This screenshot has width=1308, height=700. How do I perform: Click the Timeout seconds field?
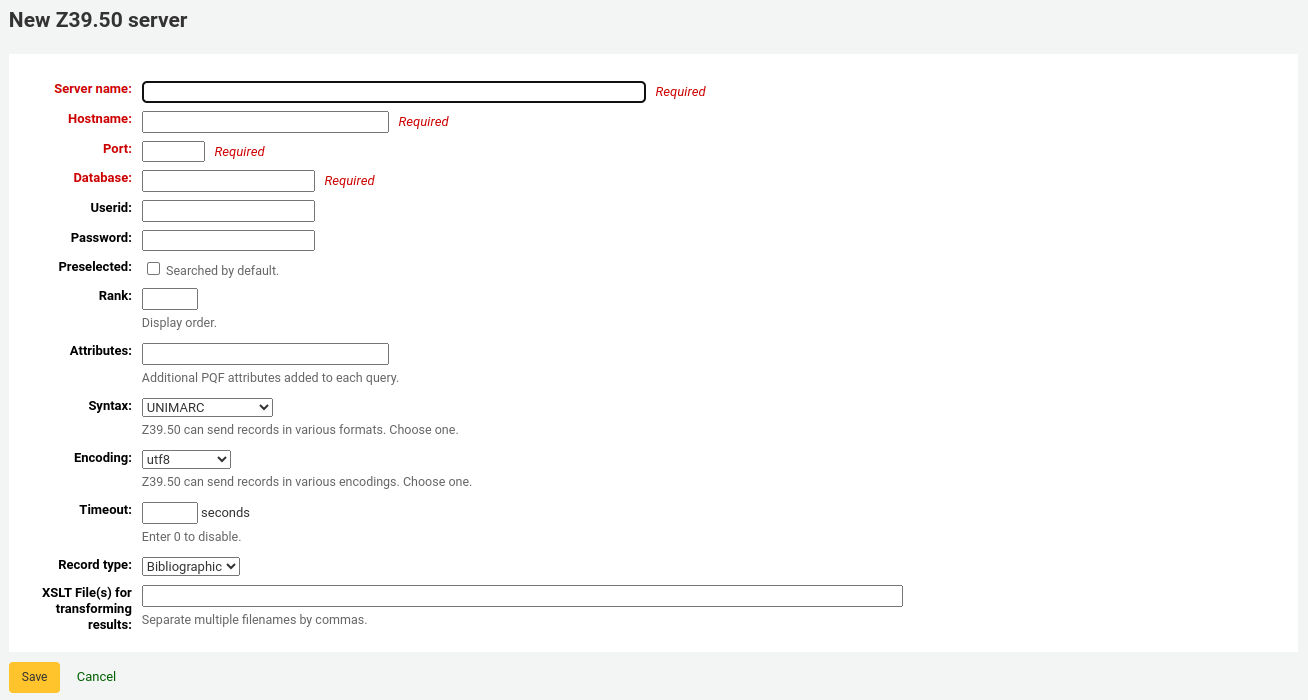(x=170, y=513)
